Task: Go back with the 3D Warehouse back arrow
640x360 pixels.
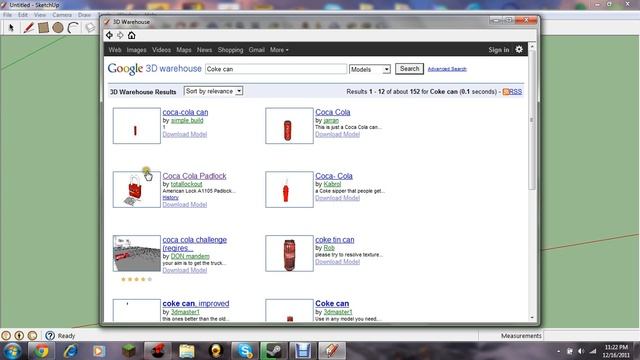Action: point(109,36)
